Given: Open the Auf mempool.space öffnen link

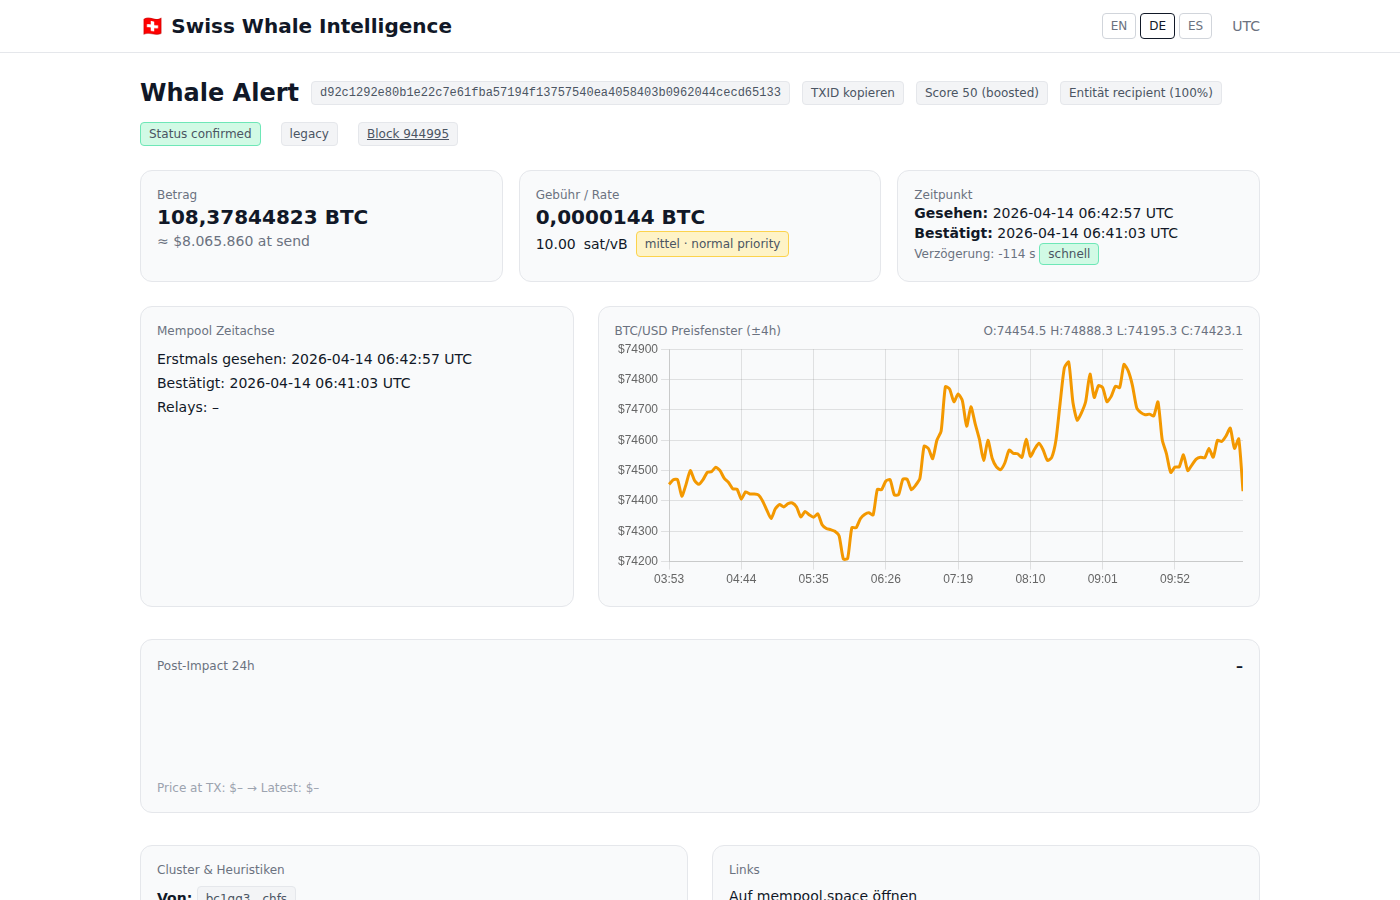Looking at the screenshot, I should pyautogui.click(x=823, y=895).
